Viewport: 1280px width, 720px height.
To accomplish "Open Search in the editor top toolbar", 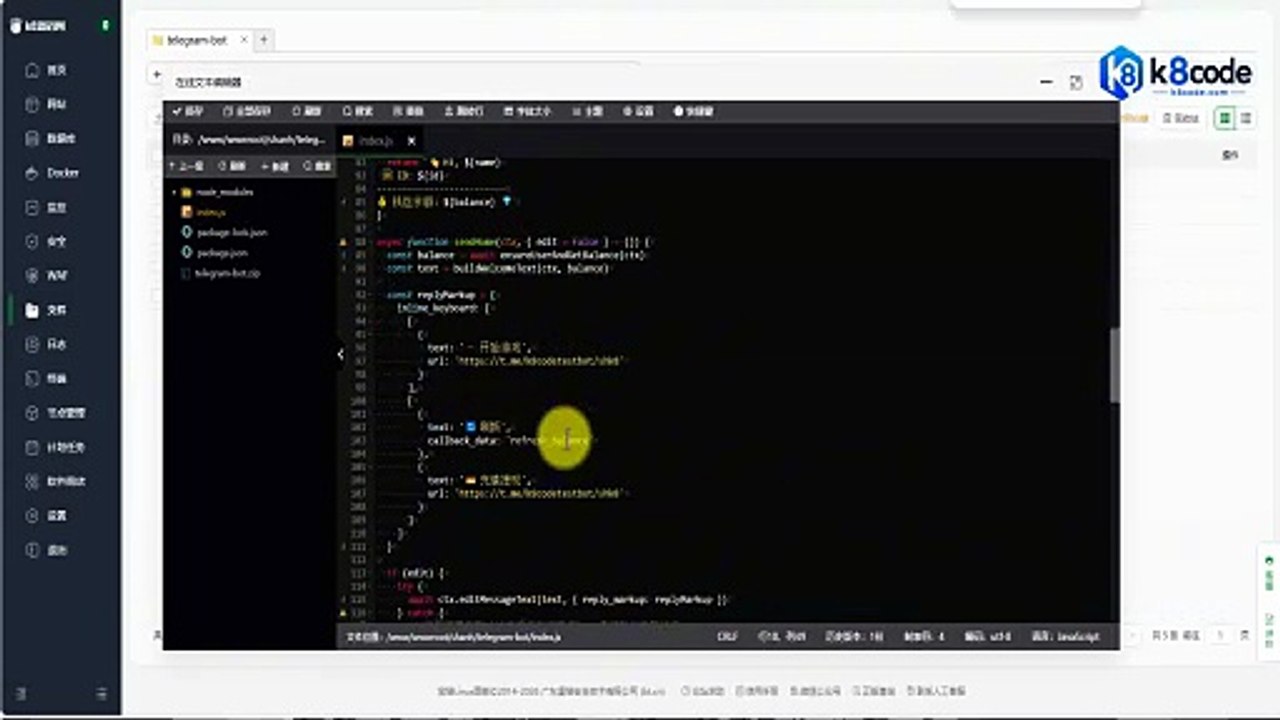I will [x=357, y=111].
